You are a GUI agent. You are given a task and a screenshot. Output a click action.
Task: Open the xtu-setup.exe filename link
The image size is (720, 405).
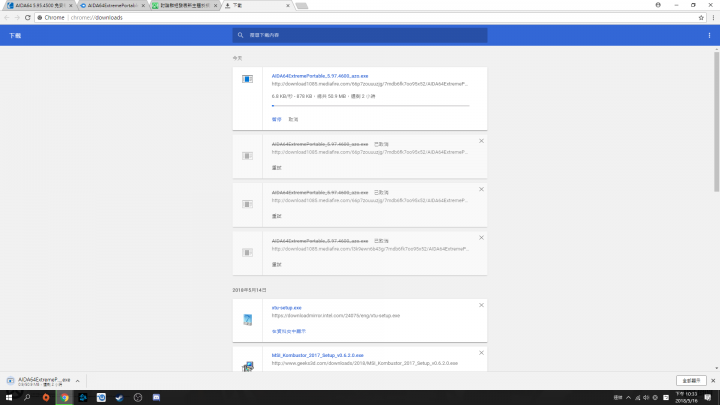pos(287,308)
